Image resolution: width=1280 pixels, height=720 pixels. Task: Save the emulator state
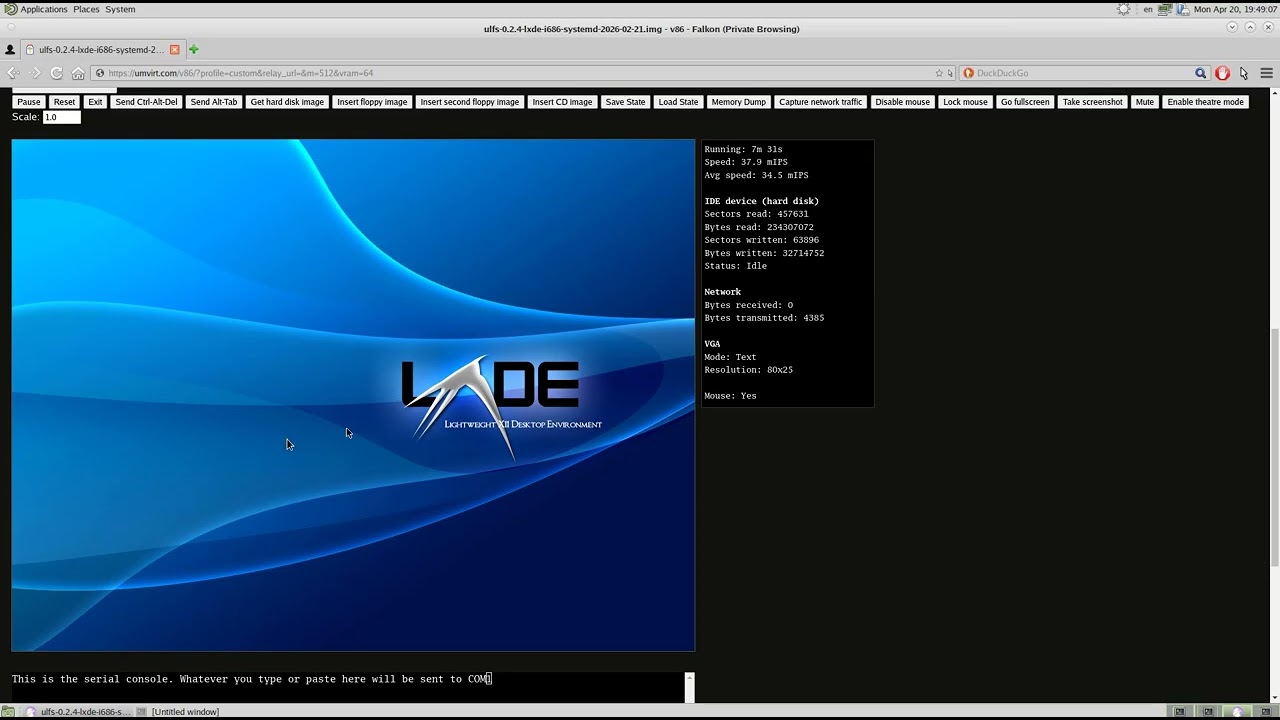pyautogui.click(x=625, y=102)
